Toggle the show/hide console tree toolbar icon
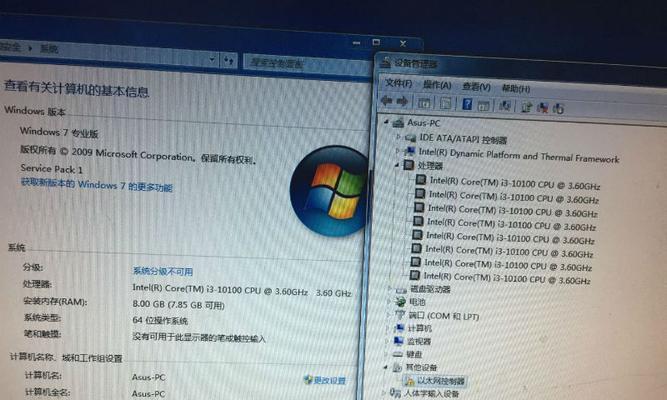 [424, 103]
